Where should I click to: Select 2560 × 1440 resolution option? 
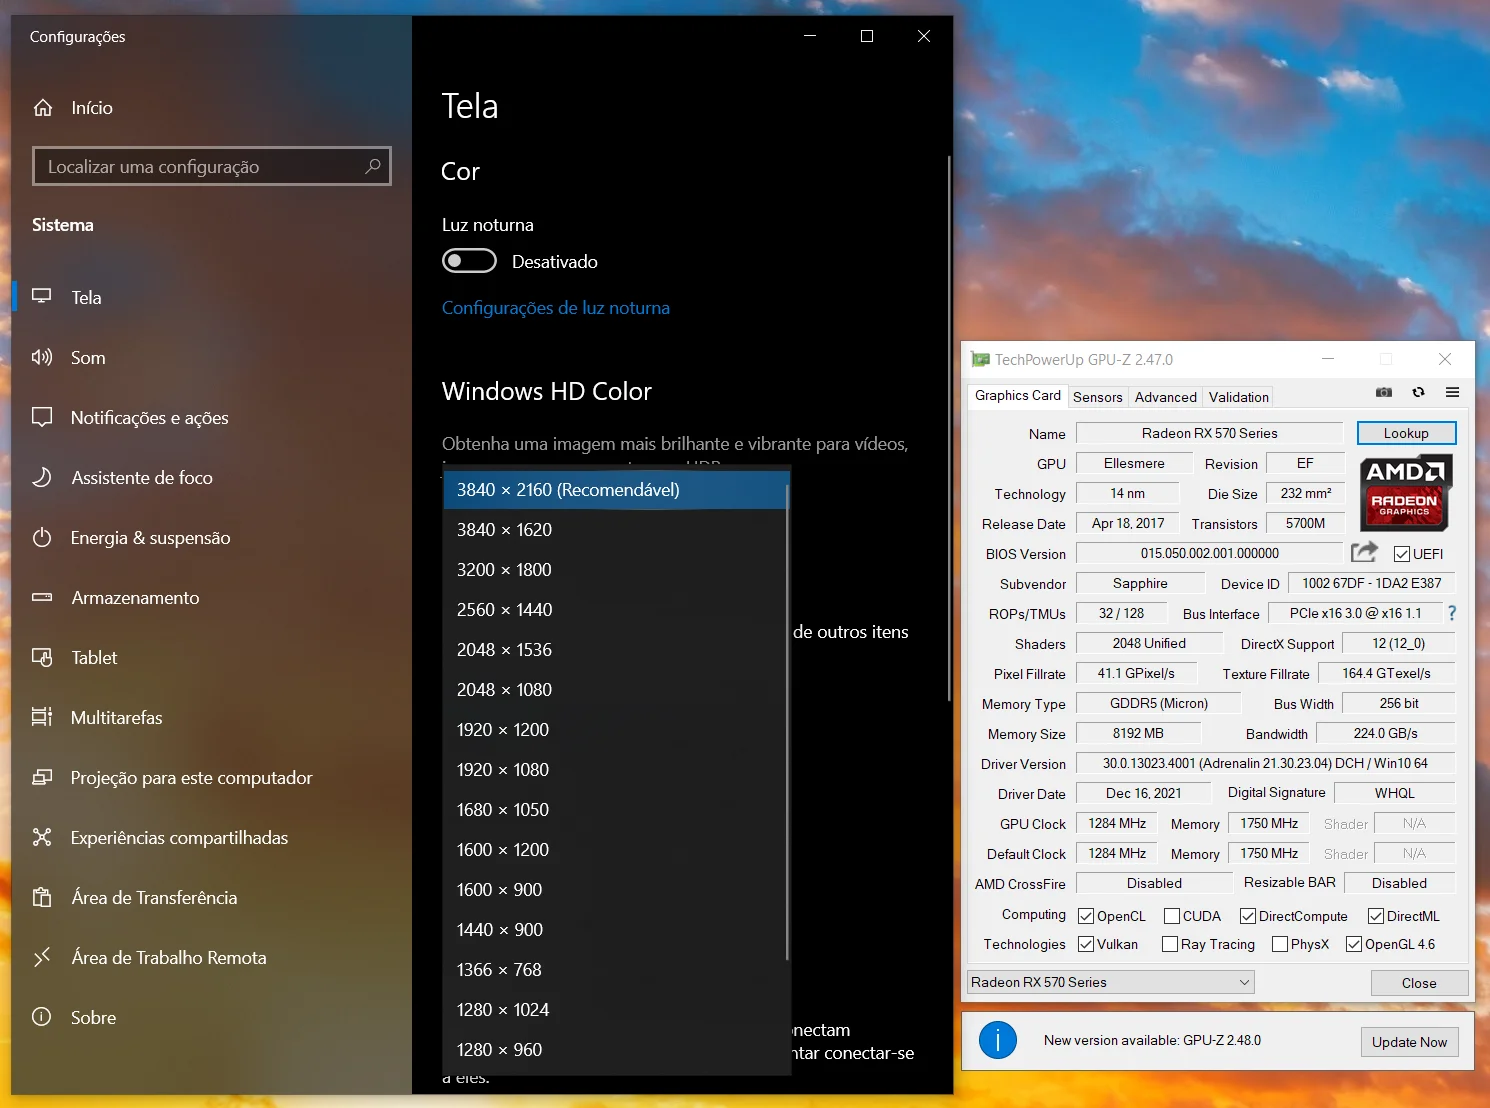[615, 610]
